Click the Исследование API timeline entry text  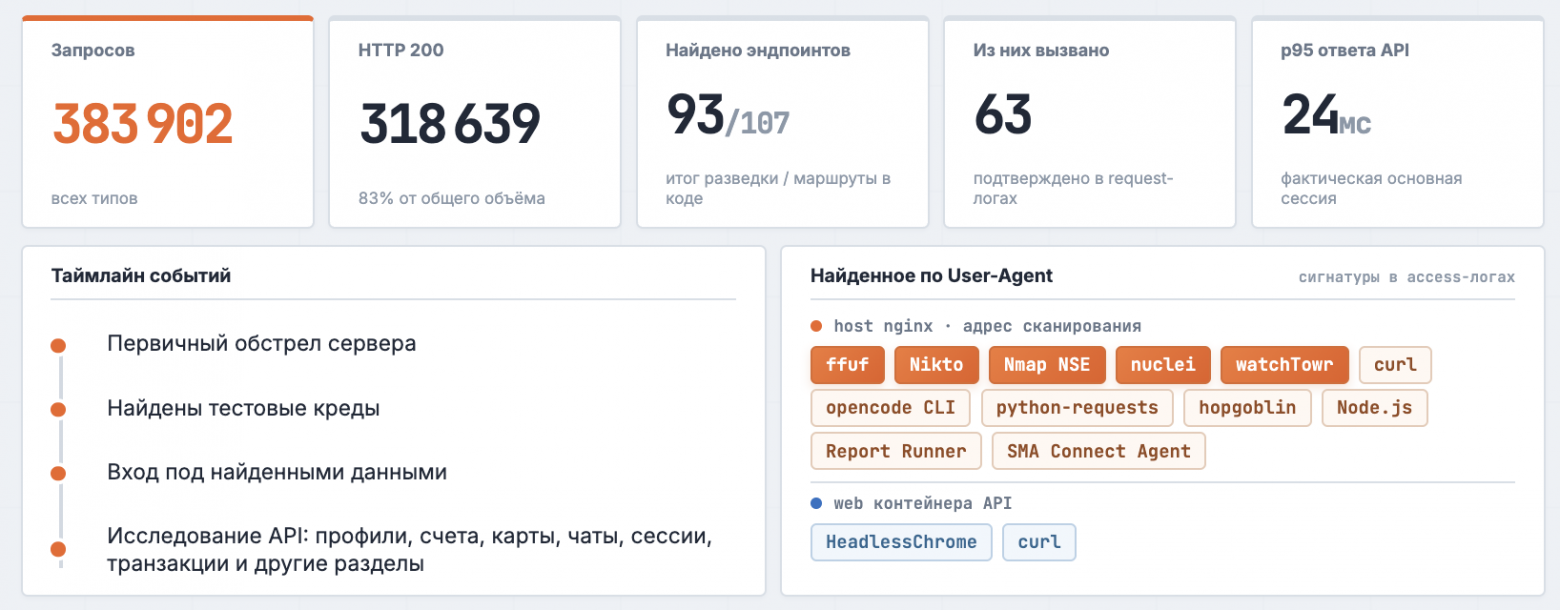pos(409,550)
